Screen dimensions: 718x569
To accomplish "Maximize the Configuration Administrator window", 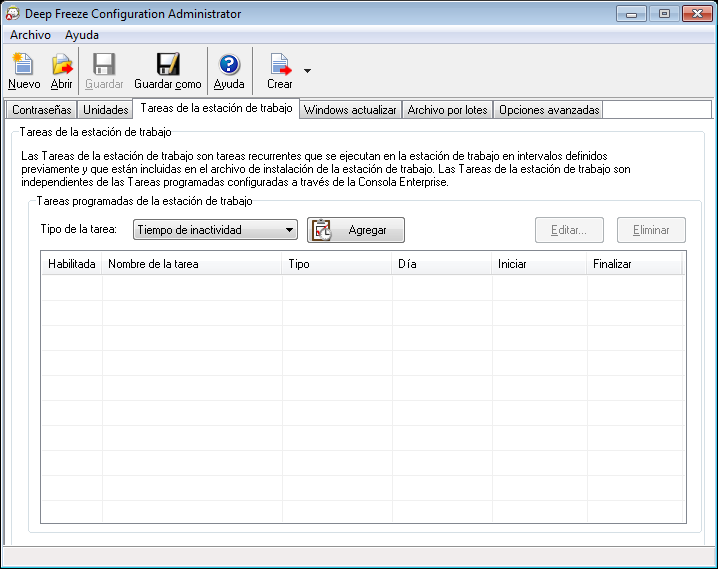I will click(663, 14).
